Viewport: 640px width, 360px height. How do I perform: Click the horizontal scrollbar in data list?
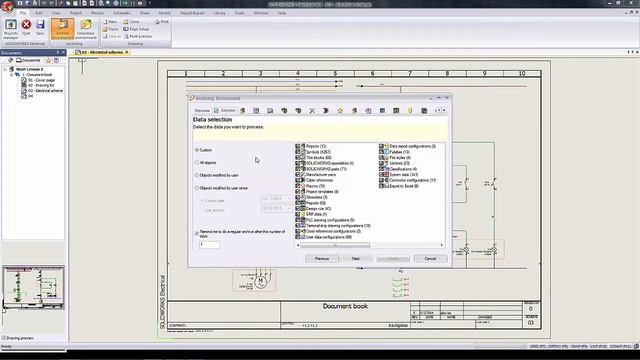point(335,245)
